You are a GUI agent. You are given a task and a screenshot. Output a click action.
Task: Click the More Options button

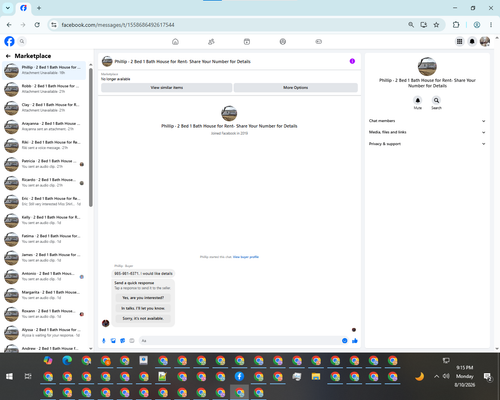296,88
